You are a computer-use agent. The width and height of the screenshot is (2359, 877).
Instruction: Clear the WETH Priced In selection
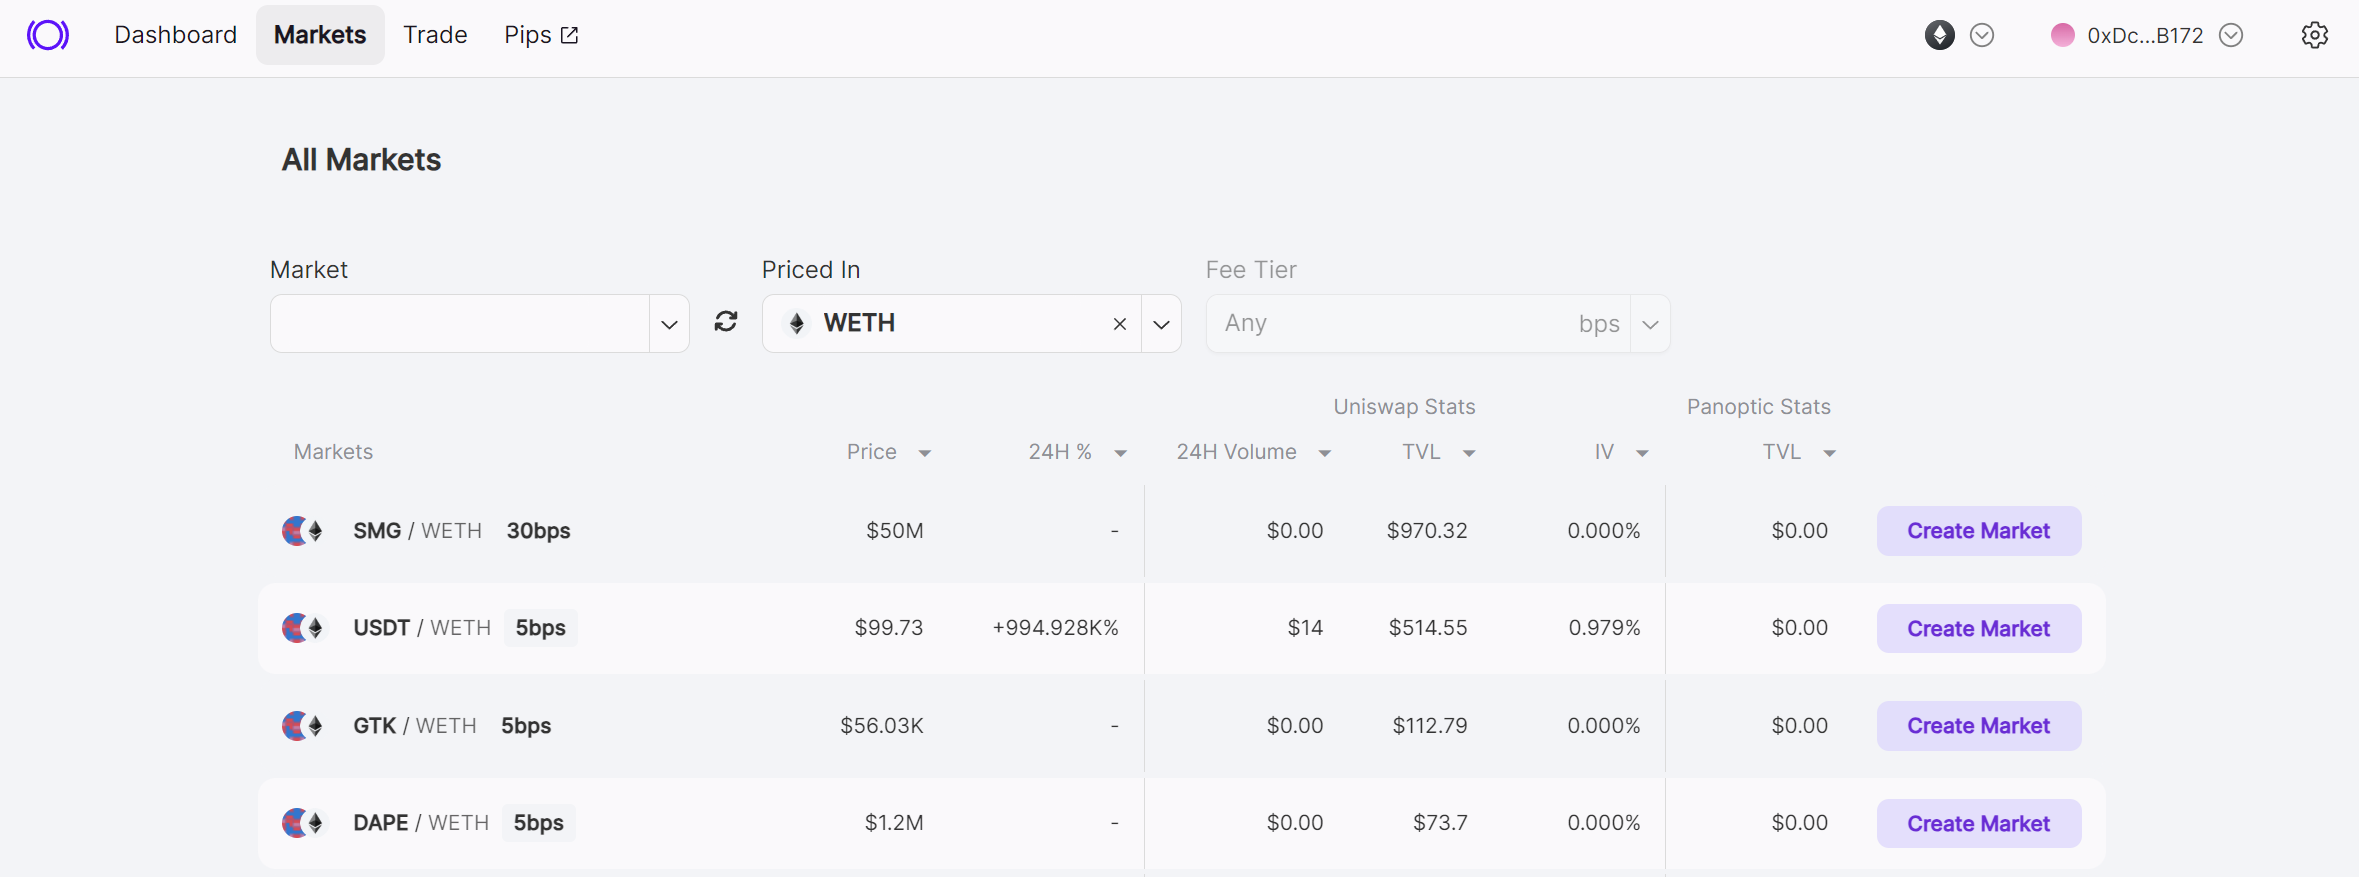click(x=1119, y=324)
